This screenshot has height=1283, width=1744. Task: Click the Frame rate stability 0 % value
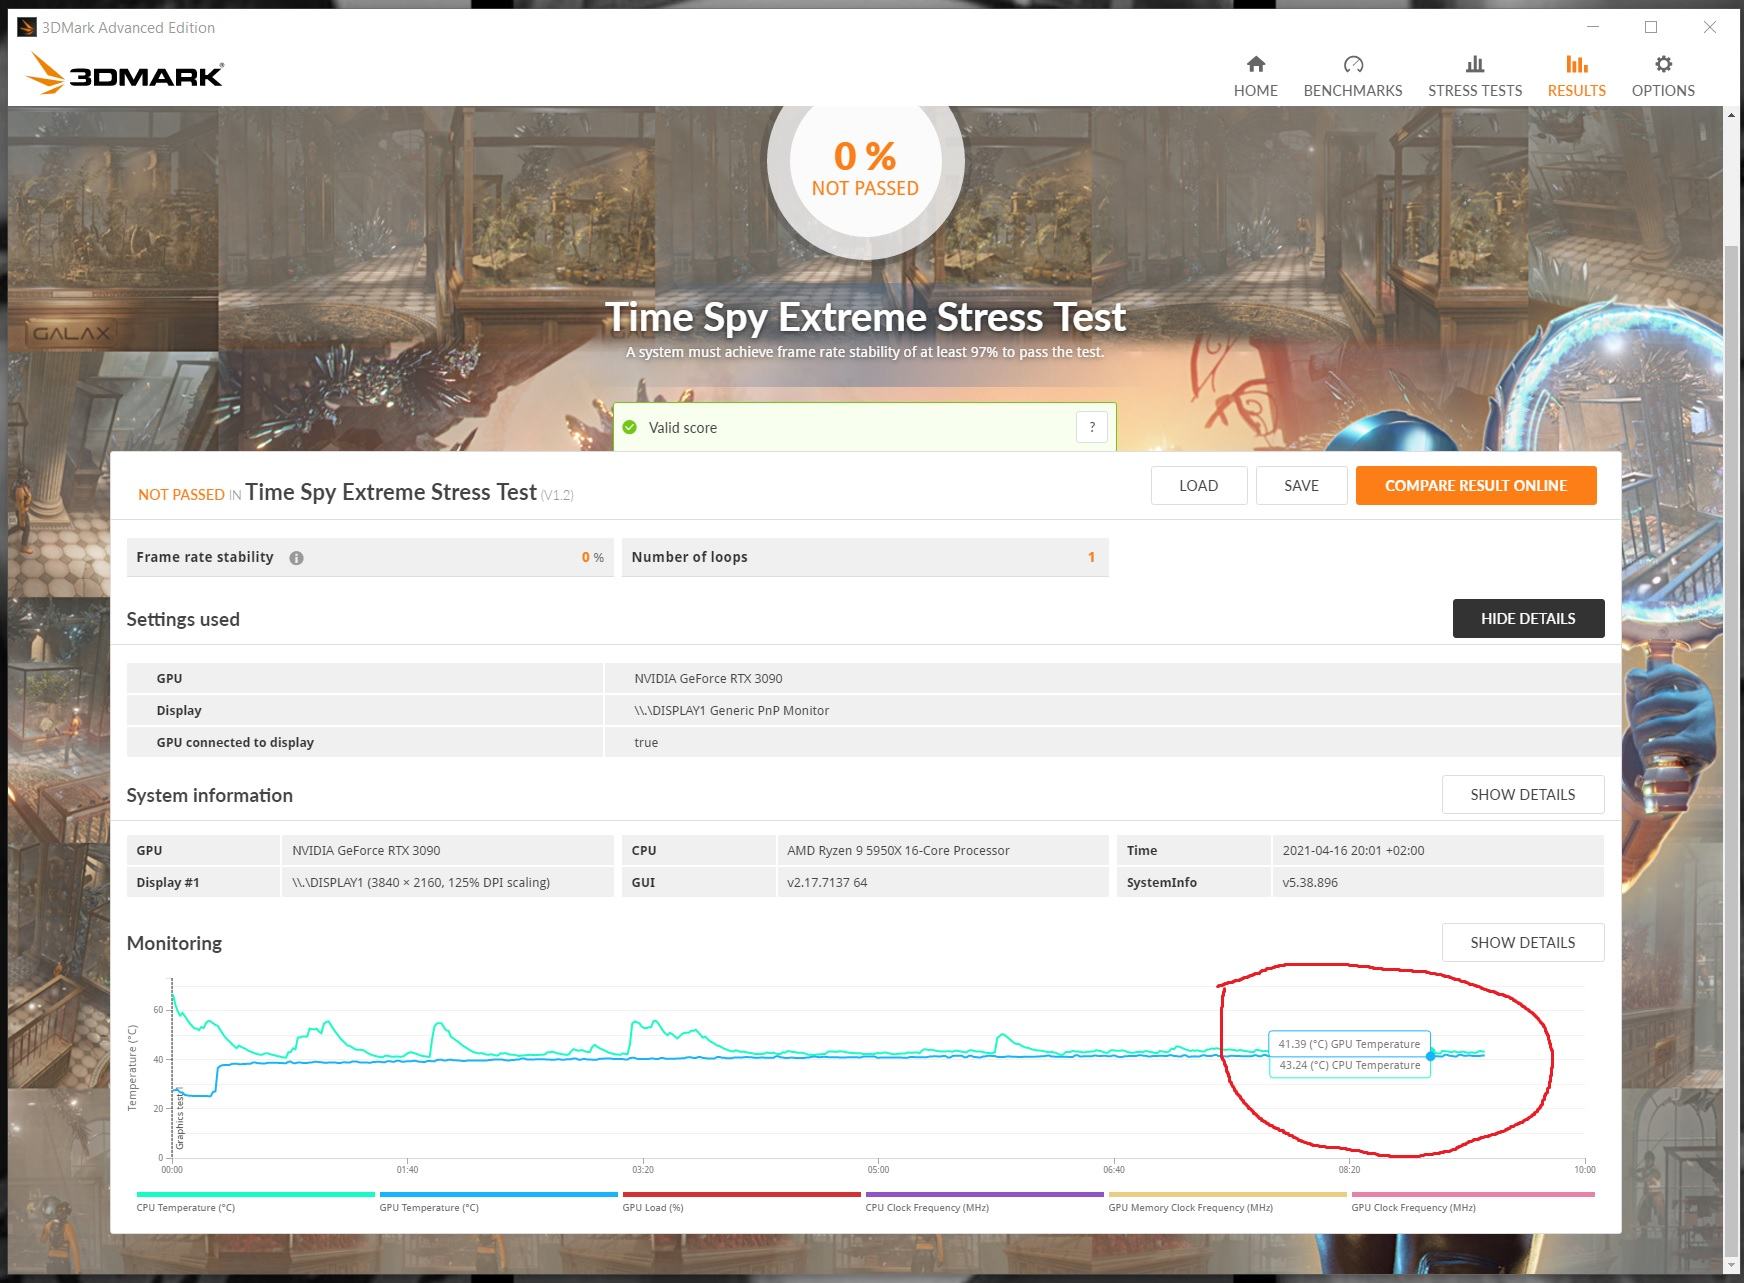coord(592,557)
